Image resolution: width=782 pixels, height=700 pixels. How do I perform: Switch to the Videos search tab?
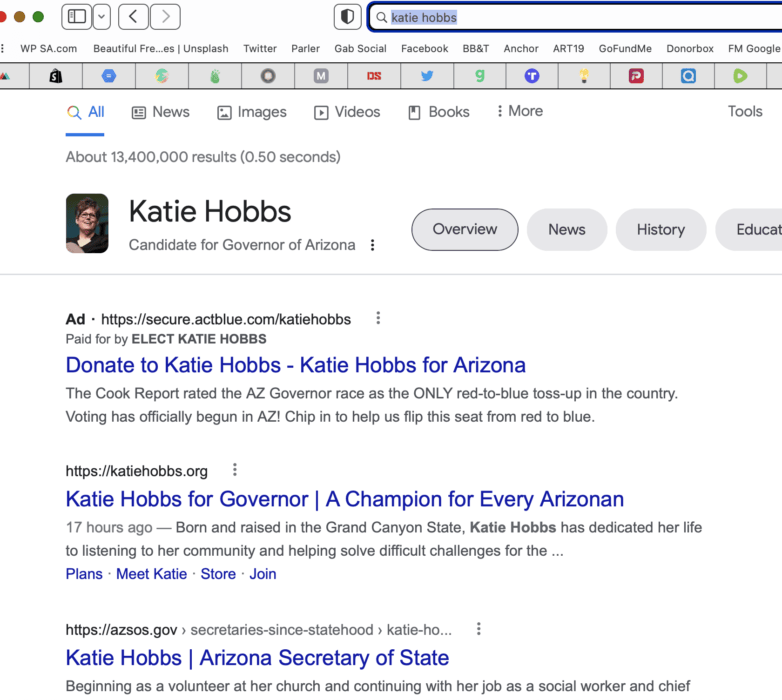pyautogui.click(x=347, y=112)
